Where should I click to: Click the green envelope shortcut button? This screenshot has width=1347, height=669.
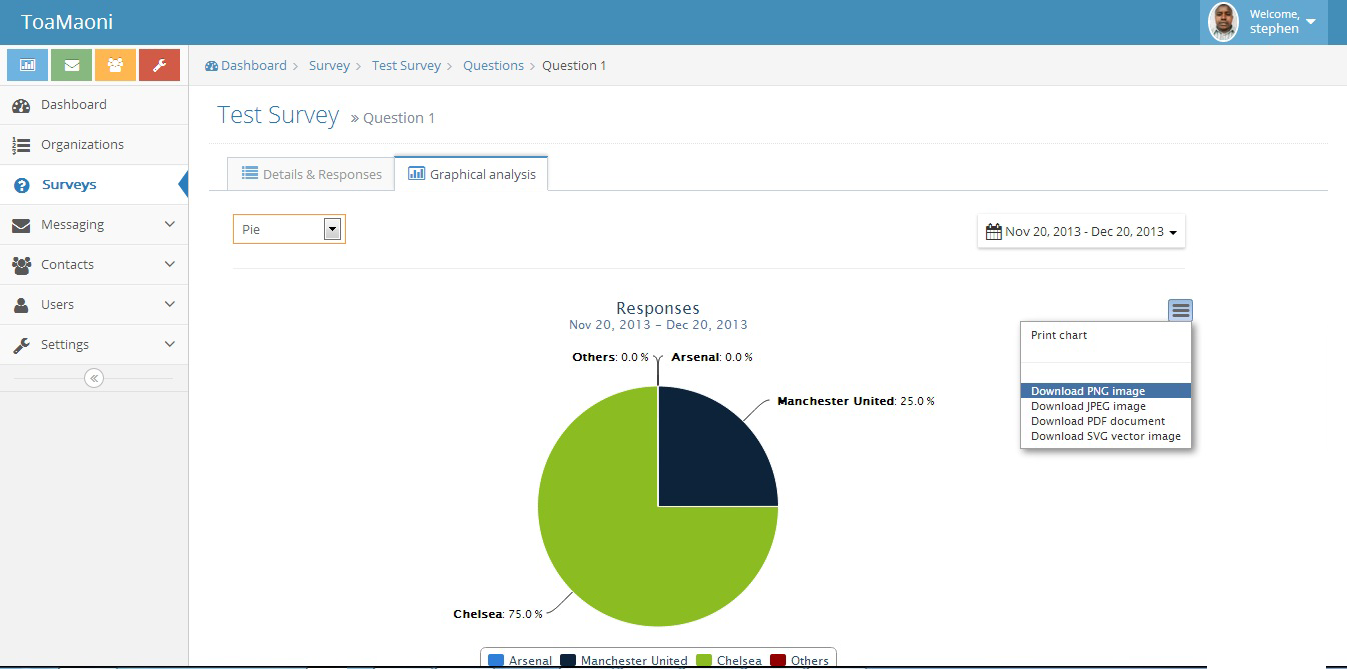[71, 65]
